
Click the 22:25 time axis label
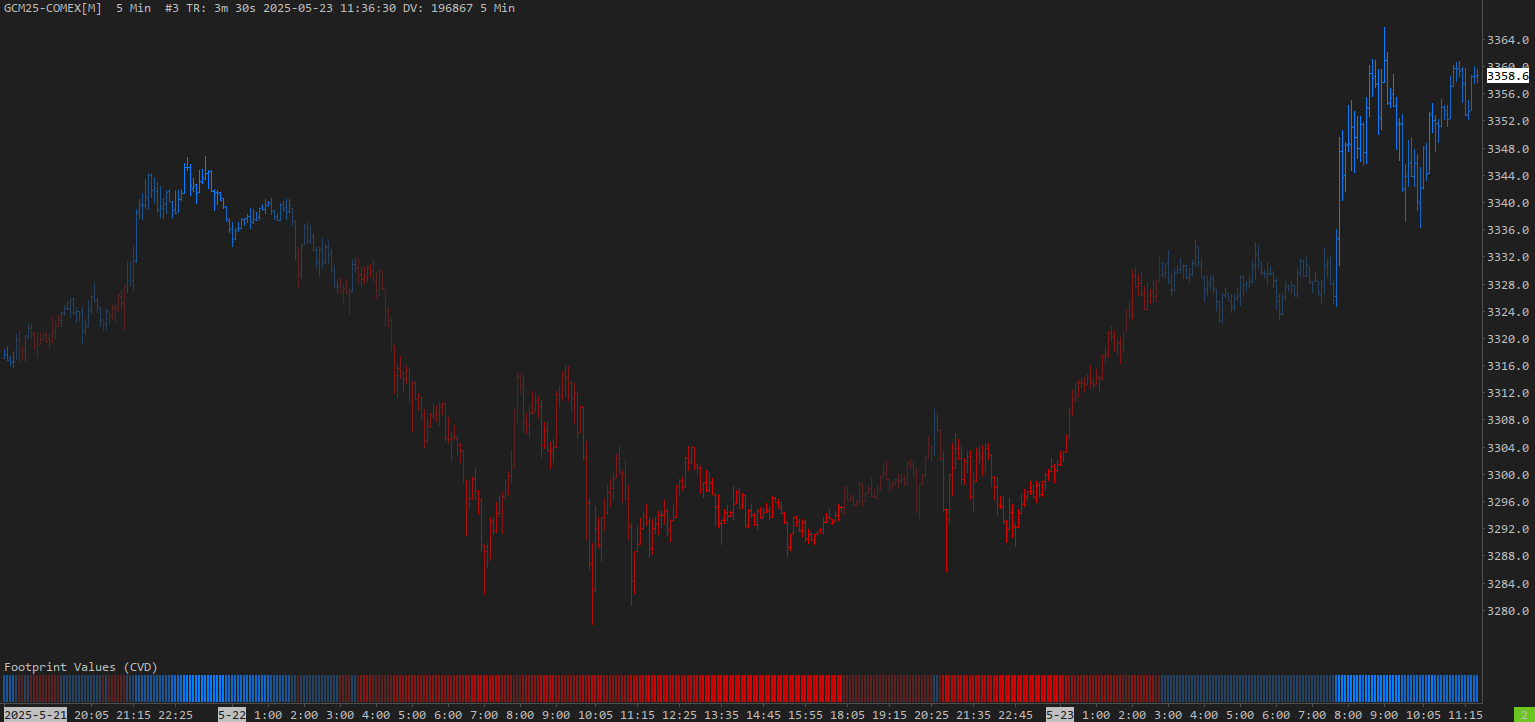(176, 715)
